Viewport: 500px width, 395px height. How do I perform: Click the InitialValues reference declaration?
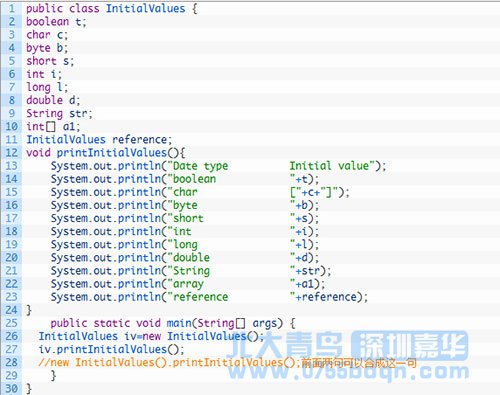pos(99,140)
